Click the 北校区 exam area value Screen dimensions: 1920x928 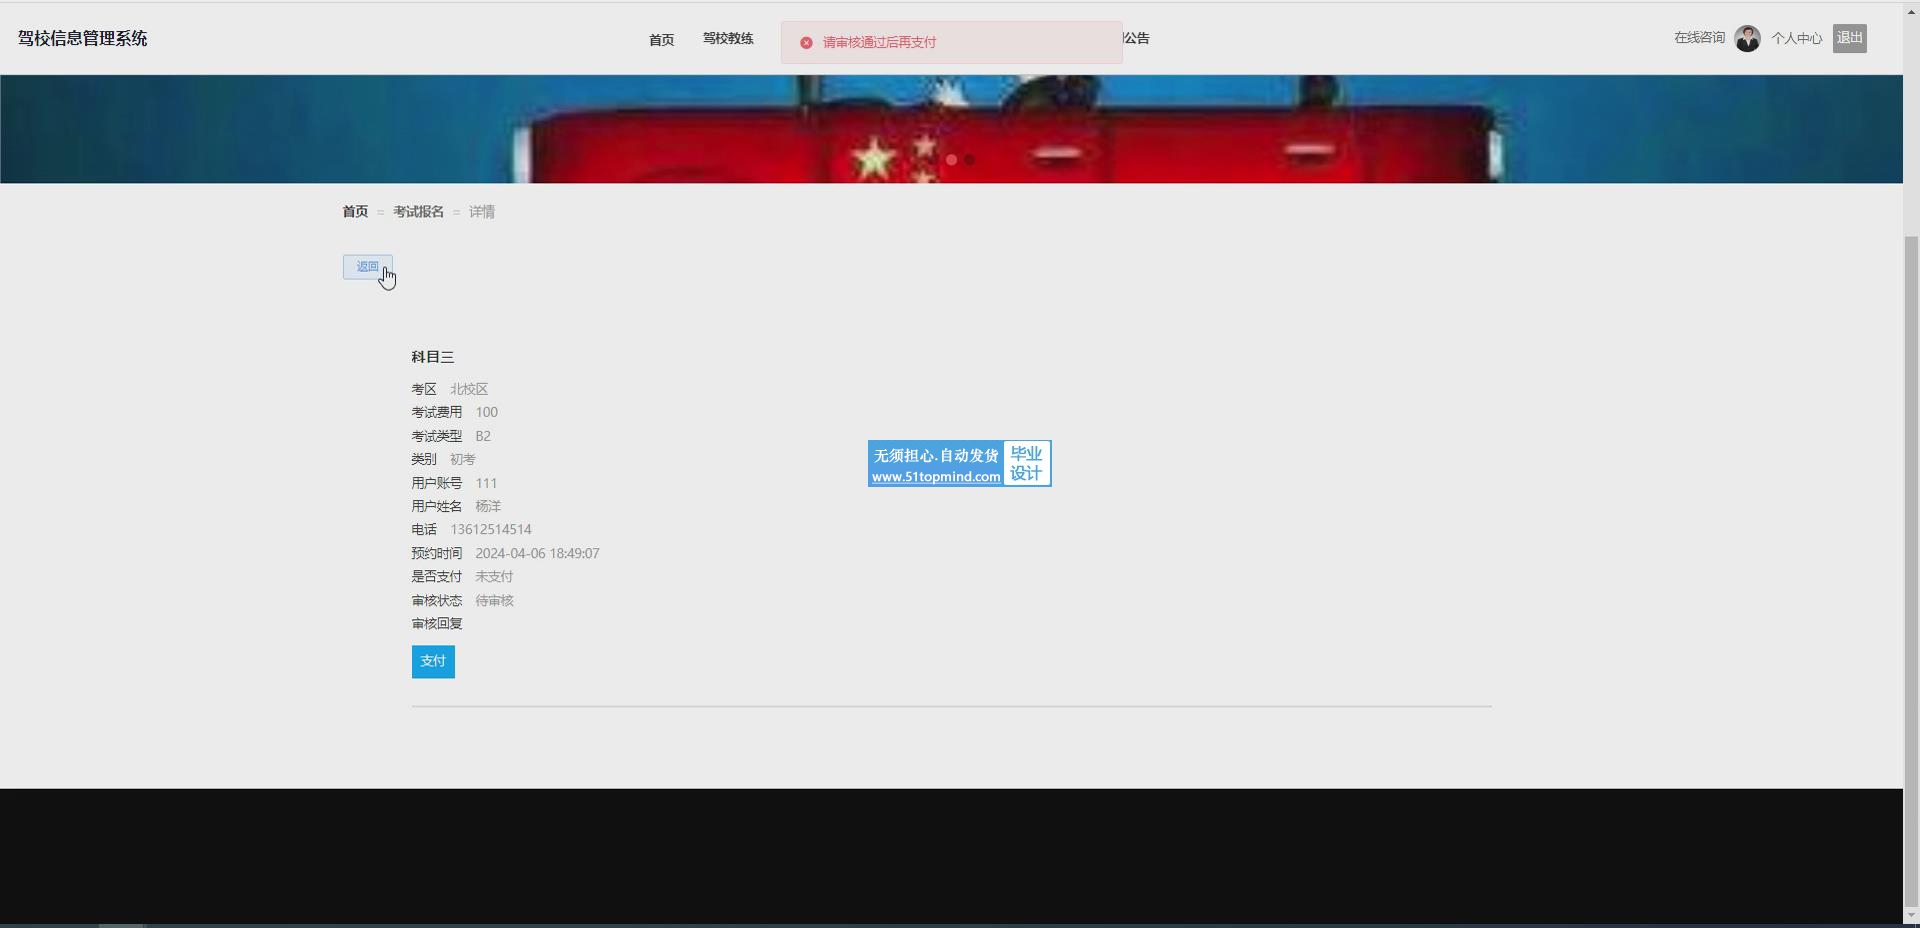469,389
